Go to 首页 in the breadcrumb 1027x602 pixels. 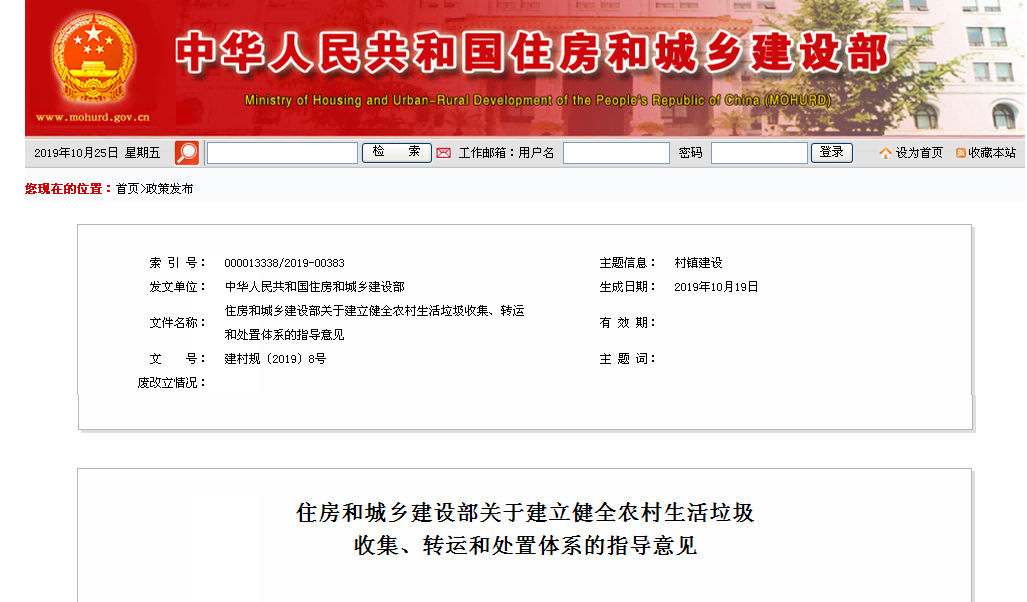coord(127,189)
